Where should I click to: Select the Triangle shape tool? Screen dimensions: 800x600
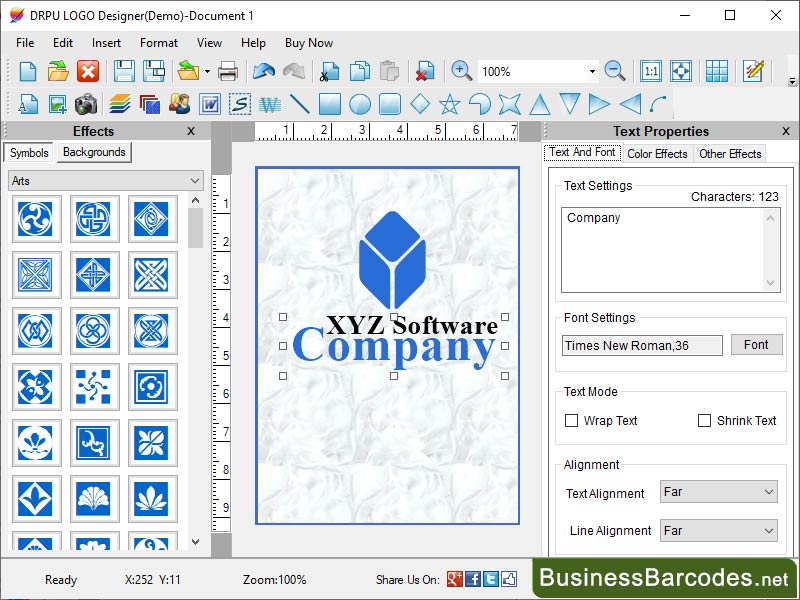[x=540, y=103]
